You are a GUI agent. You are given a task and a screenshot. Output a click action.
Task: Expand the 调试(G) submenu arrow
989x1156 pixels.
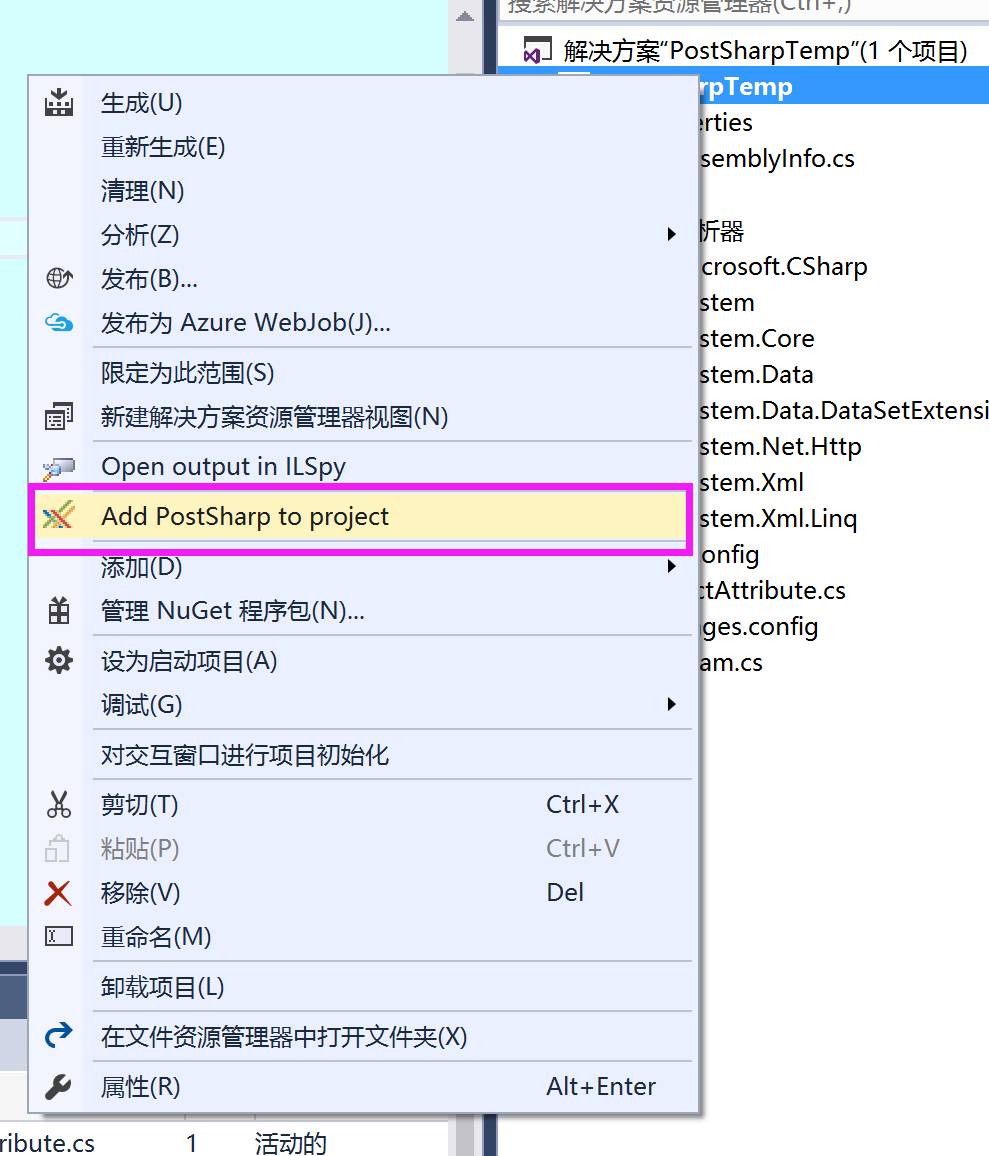point(672,704)
